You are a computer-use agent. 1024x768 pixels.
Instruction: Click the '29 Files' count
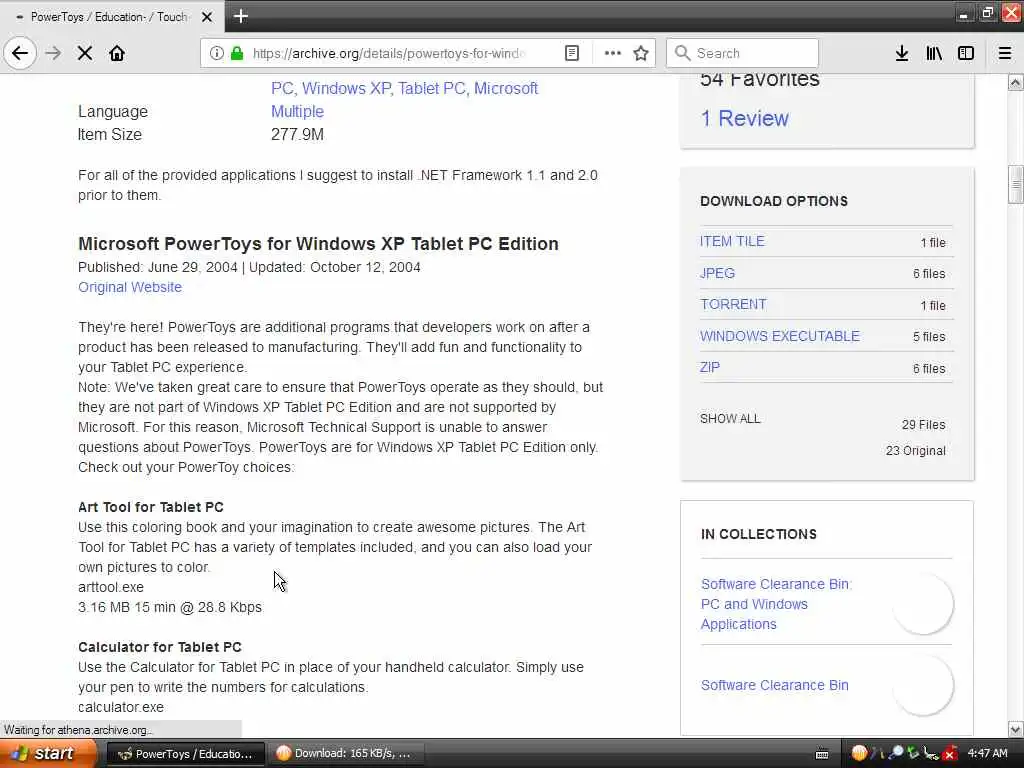click(923, 424)
